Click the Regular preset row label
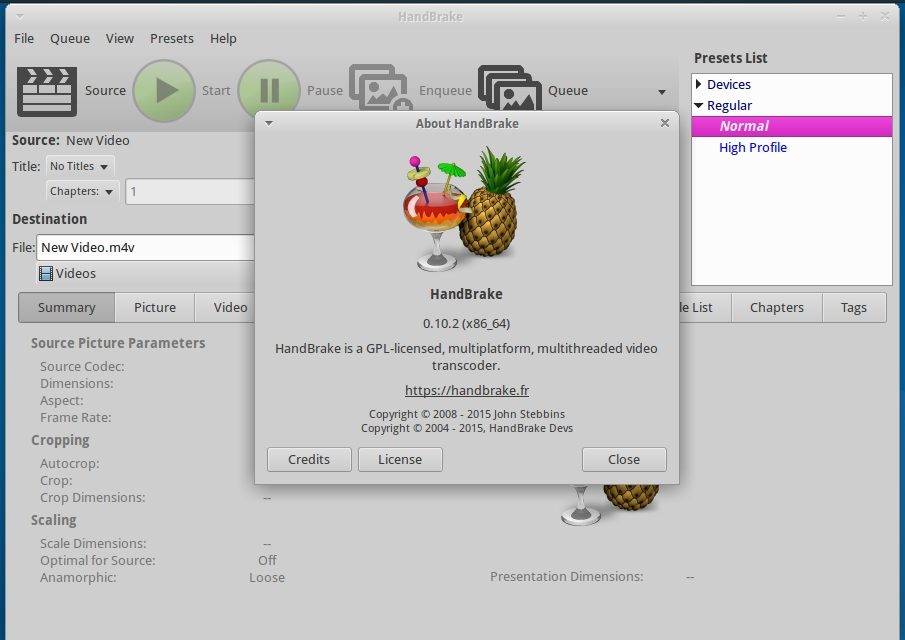 click(x=730, y=106)
